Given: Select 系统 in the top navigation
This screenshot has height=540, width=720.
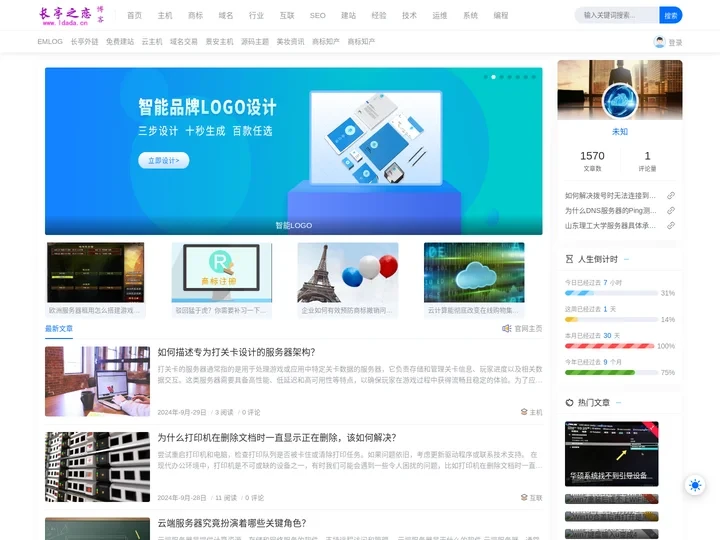Looking at the screenshot, I should click(470, 16).
